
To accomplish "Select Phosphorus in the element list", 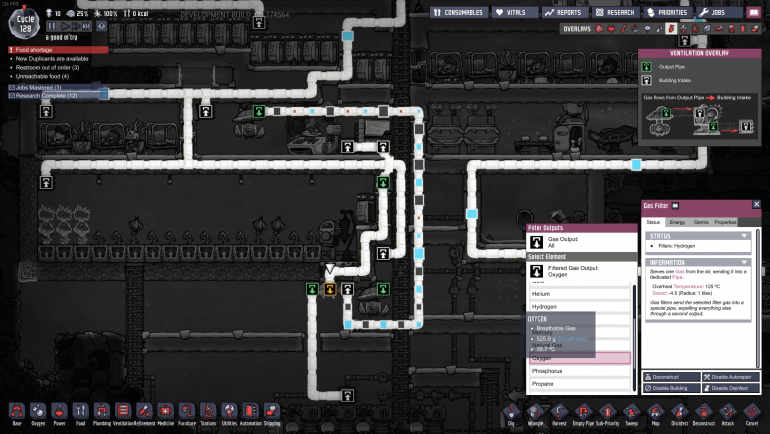I will point(580,371).
